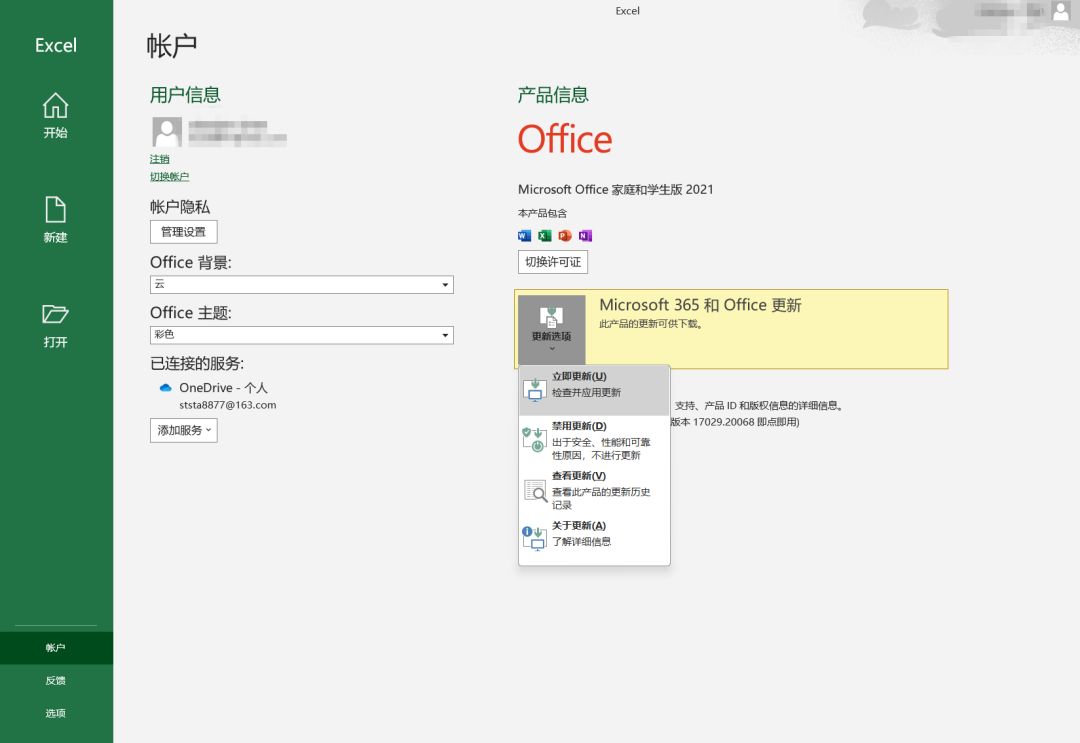This screenshot has width=1080, height=743.
Task: Click the 已连接的服务 label
Action: 197,364
